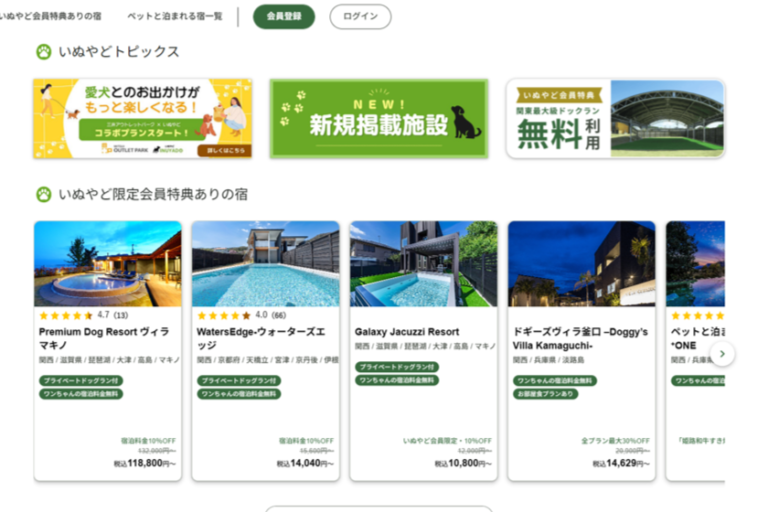This screenshot has width=768, height=512.
Task: Click the Galaxy Jacuzzi Resort title
Action: [x=407, y=332]
